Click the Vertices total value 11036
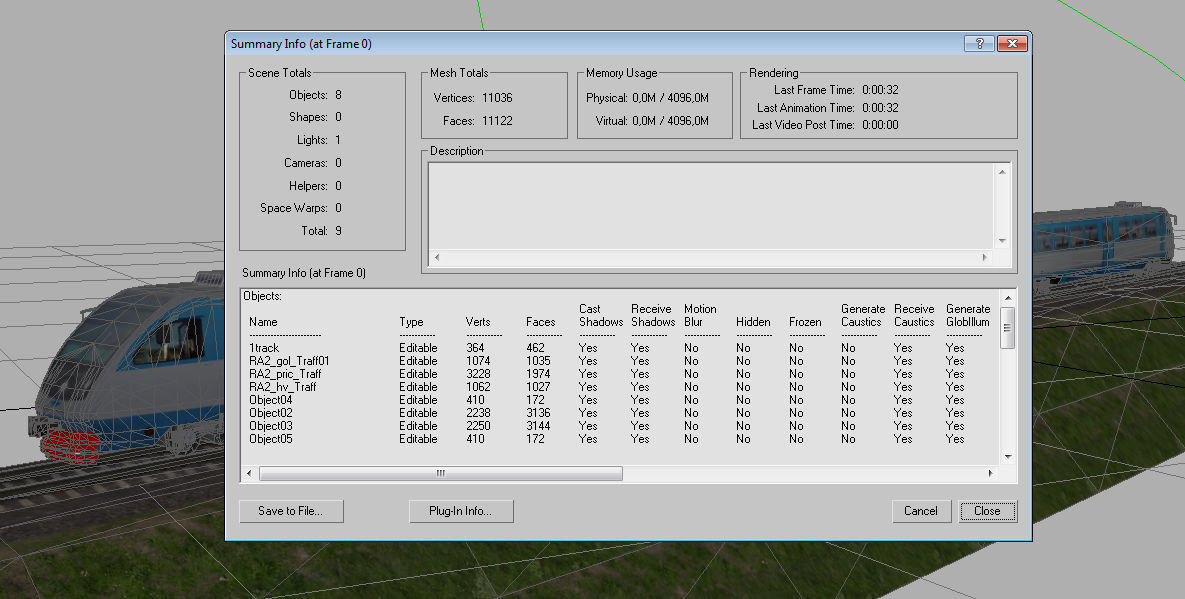This screenshot has height=599, width=1185. [497, 97]
